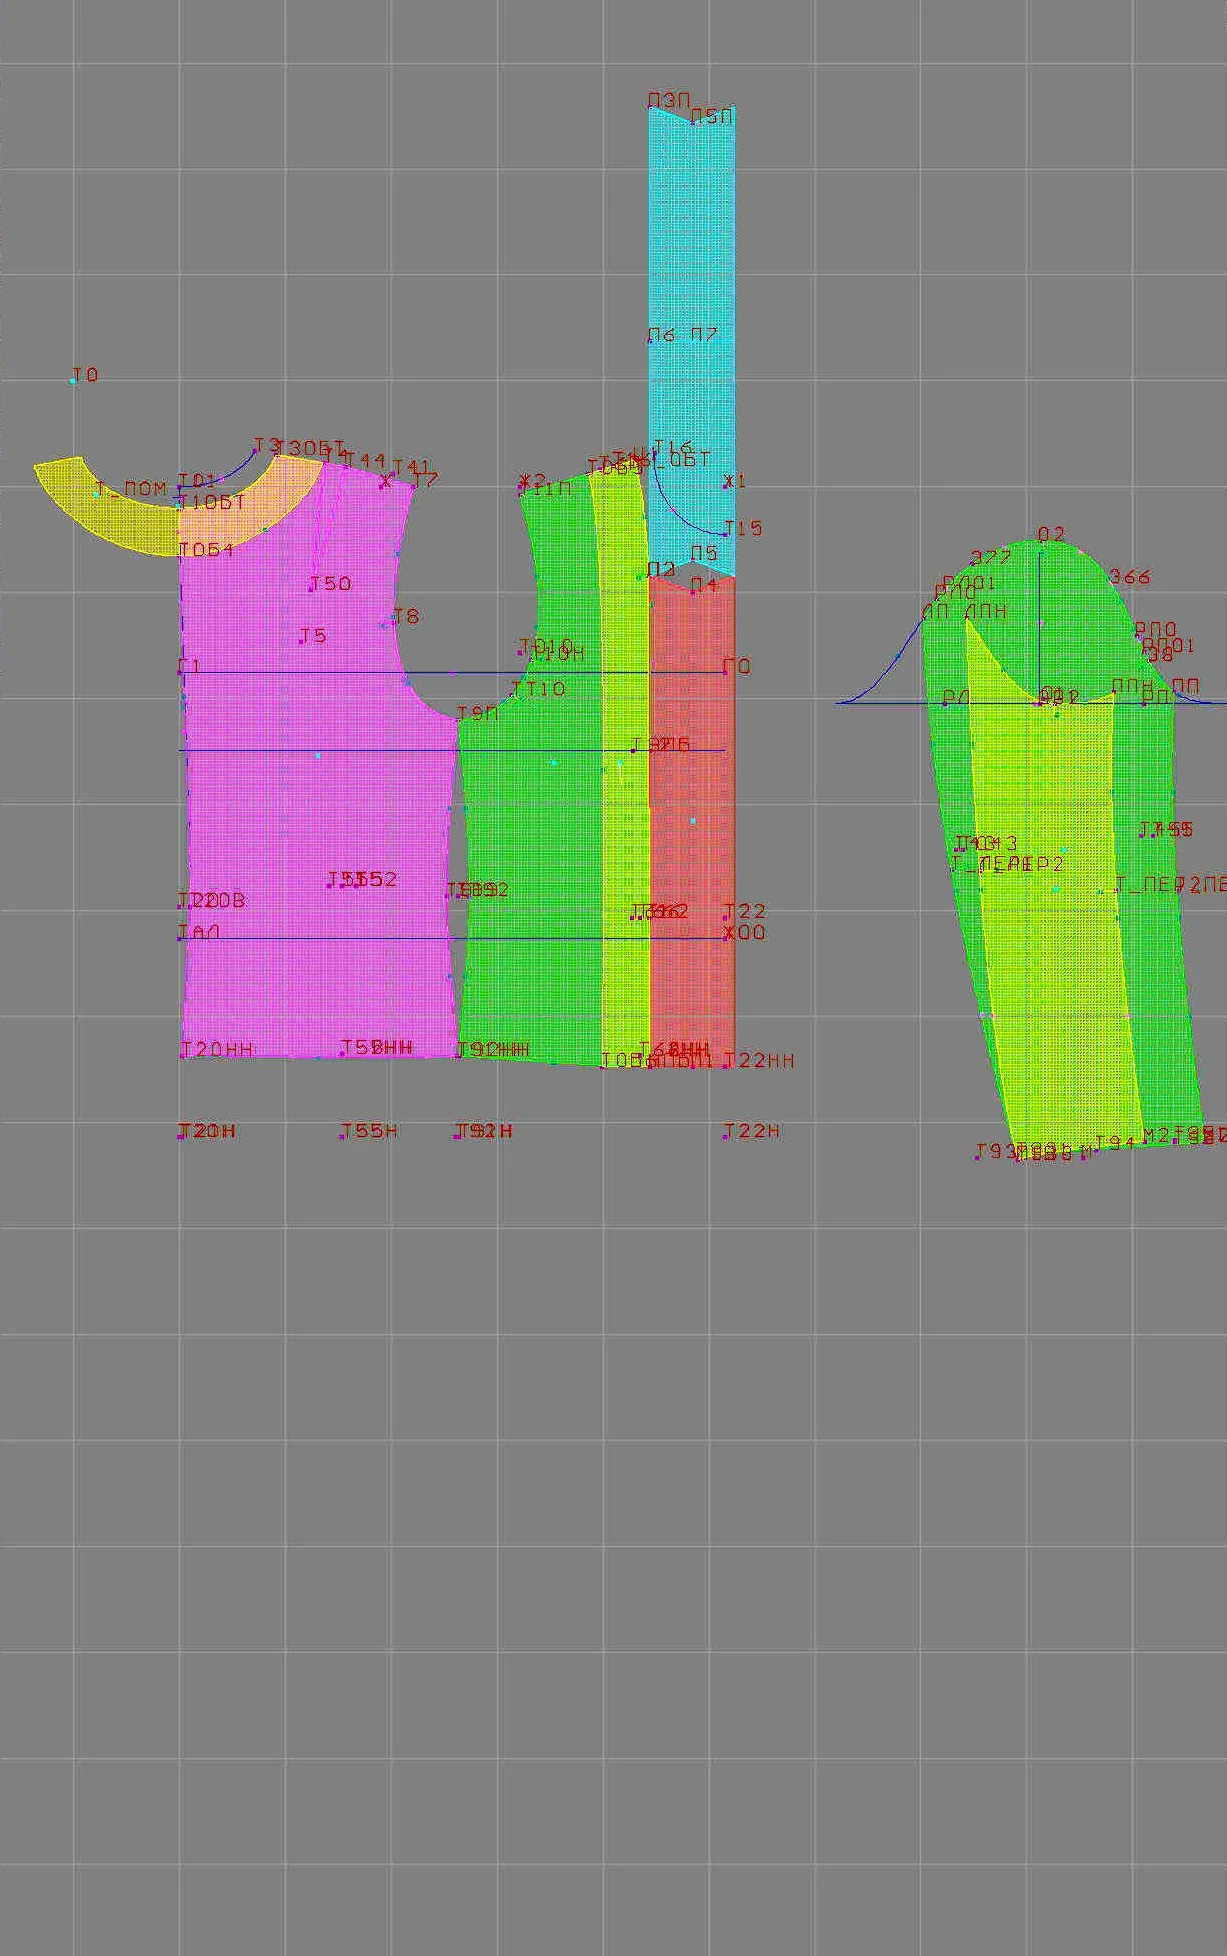
Task: Select the 377 sleeve cap label
Action: pos(991,558)
